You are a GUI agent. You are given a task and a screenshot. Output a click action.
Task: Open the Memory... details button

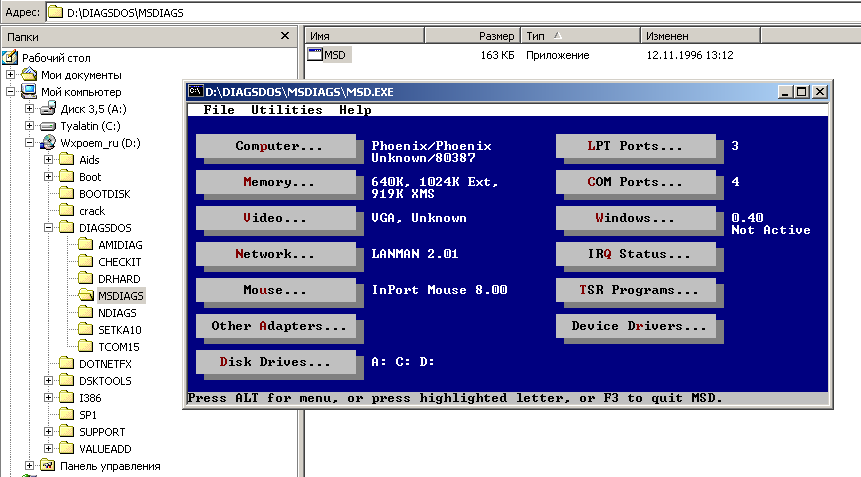coord(276,182)
